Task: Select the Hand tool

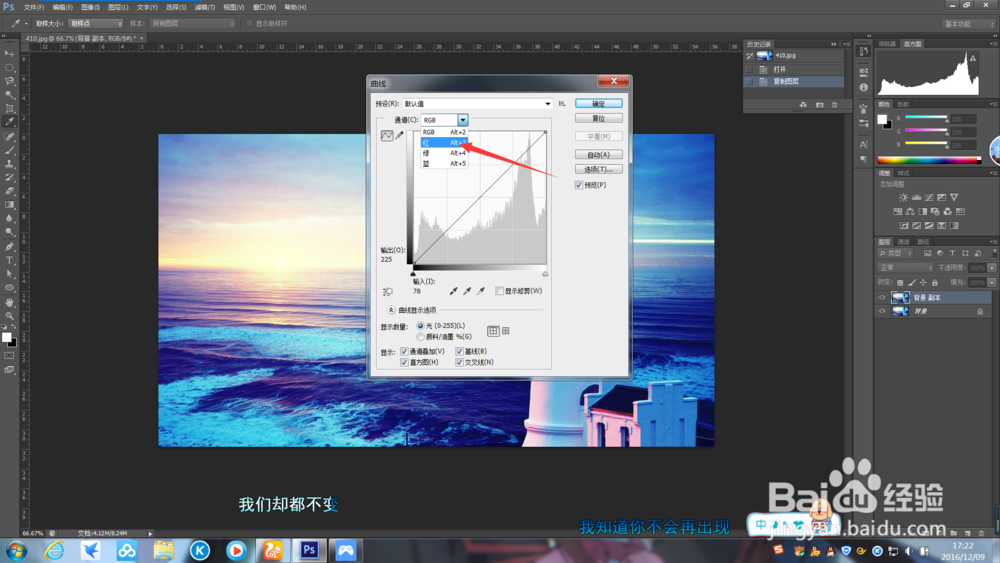Action: (x=10, y=302)
